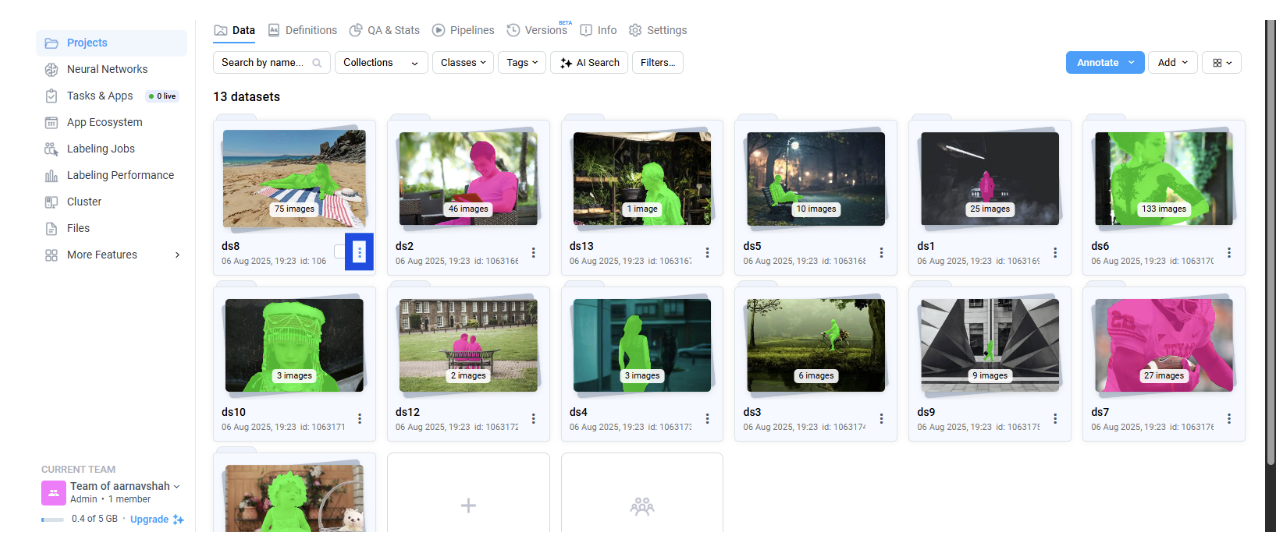The height and width of the screenshot is (544, 1278).
Task: Click the magnifier icon in search box
Action: pyautogui.click(x=317, y=63)
